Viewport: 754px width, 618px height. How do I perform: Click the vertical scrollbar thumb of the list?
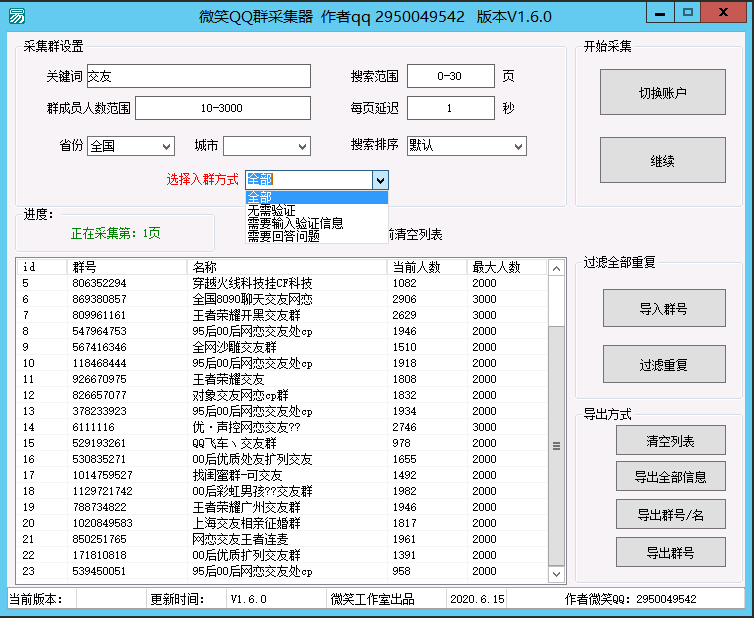tap(556, 446)
